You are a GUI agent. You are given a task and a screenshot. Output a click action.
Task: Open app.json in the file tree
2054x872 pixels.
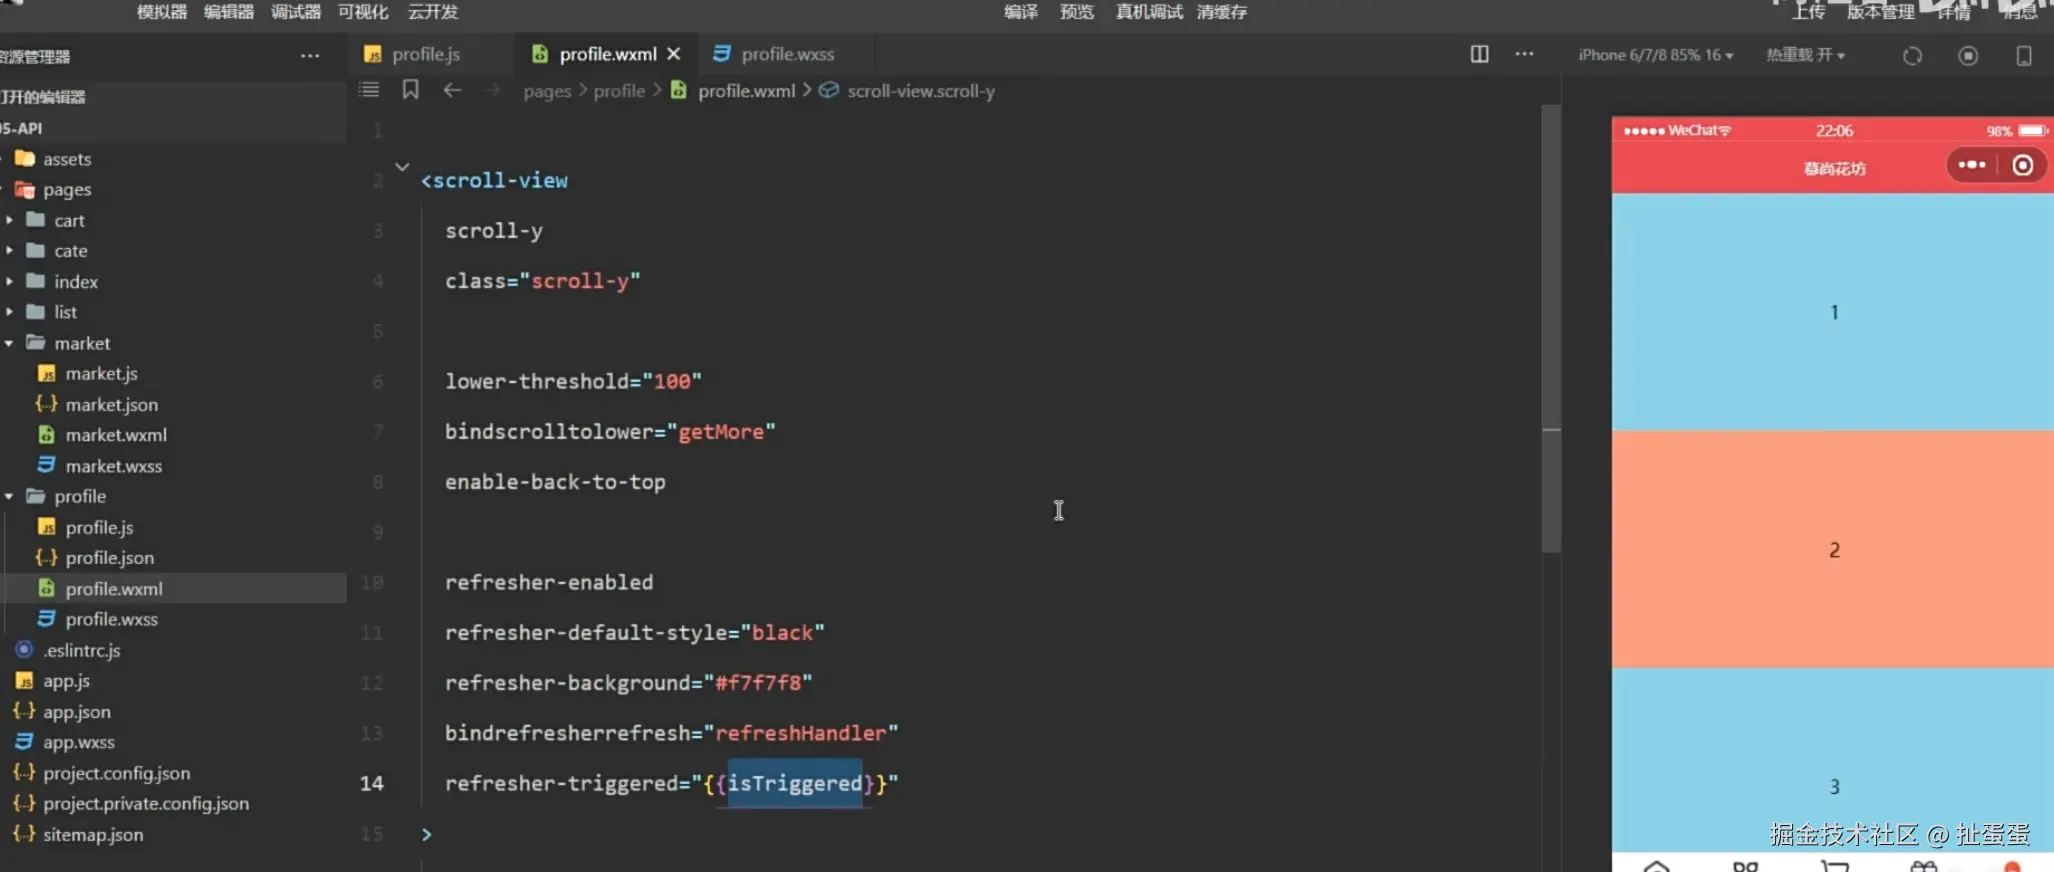(76, 712)
